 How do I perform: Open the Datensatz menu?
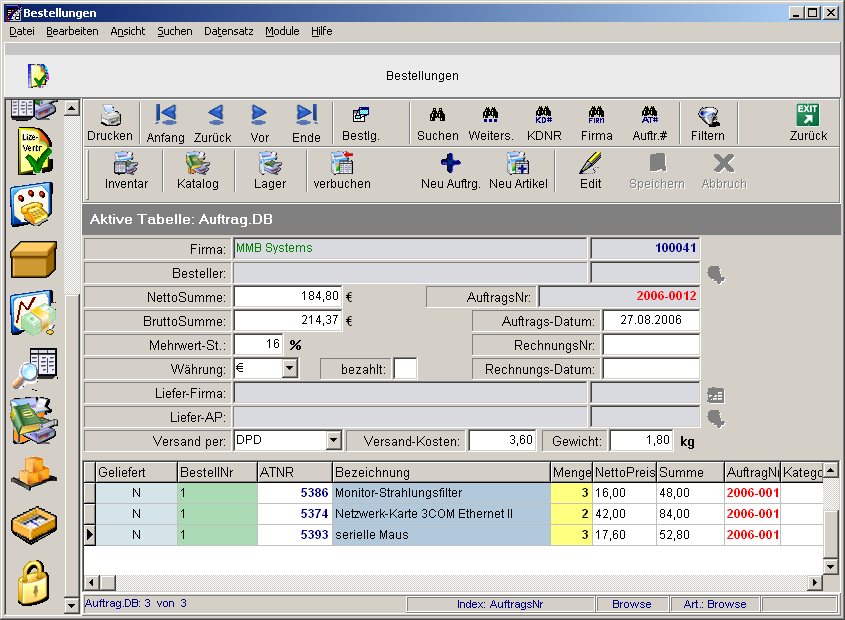point(228,31)
